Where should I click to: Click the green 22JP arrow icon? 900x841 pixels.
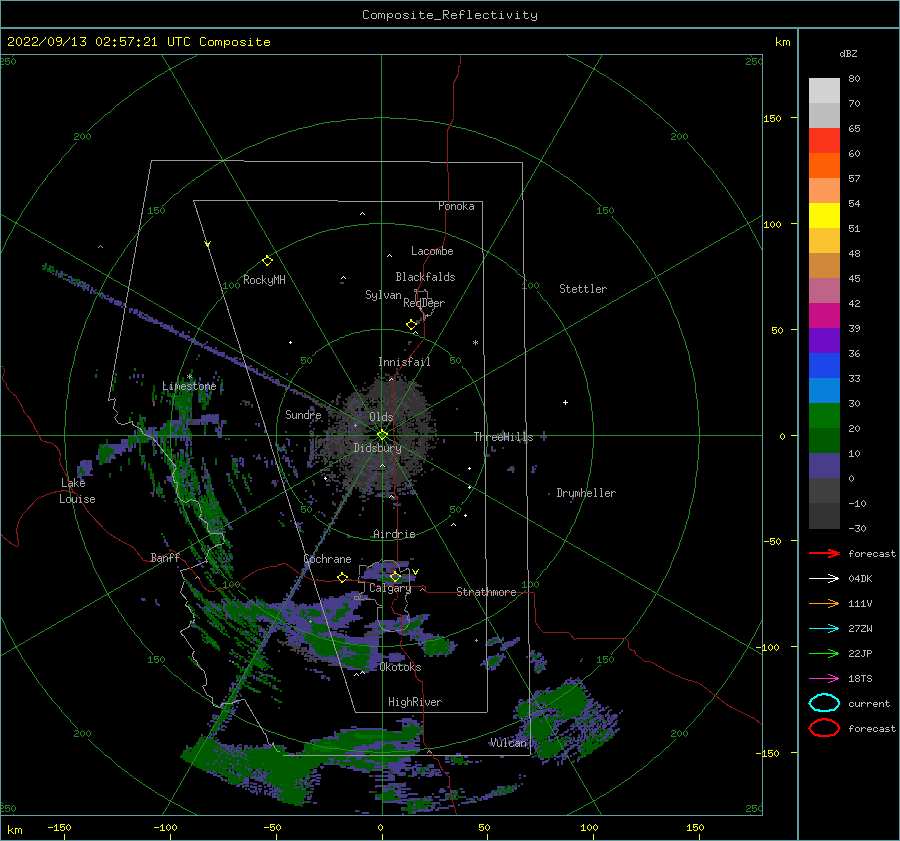pos(824,653)
